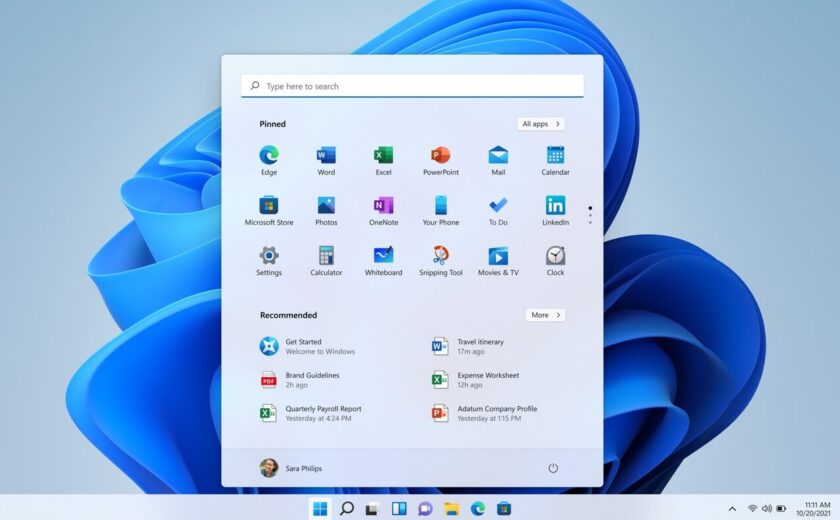The height and width of the screenshot is (520, 840).
Task: Click the volume speaker tray icon
Action: pos(767,508)
